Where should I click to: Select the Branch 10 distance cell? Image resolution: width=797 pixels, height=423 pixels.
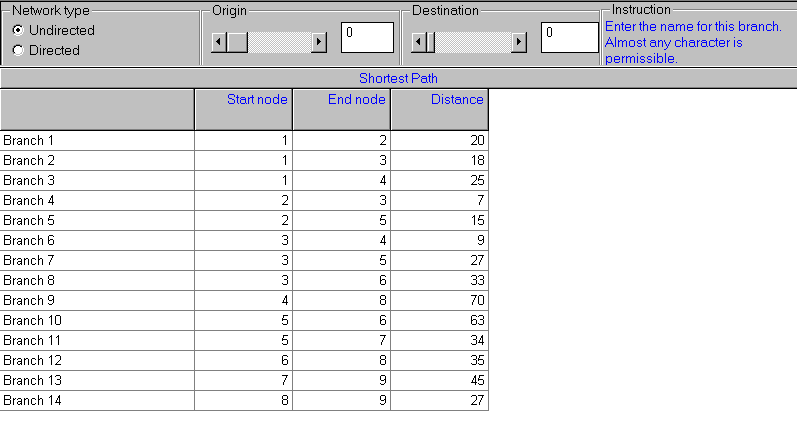point(439,321)
